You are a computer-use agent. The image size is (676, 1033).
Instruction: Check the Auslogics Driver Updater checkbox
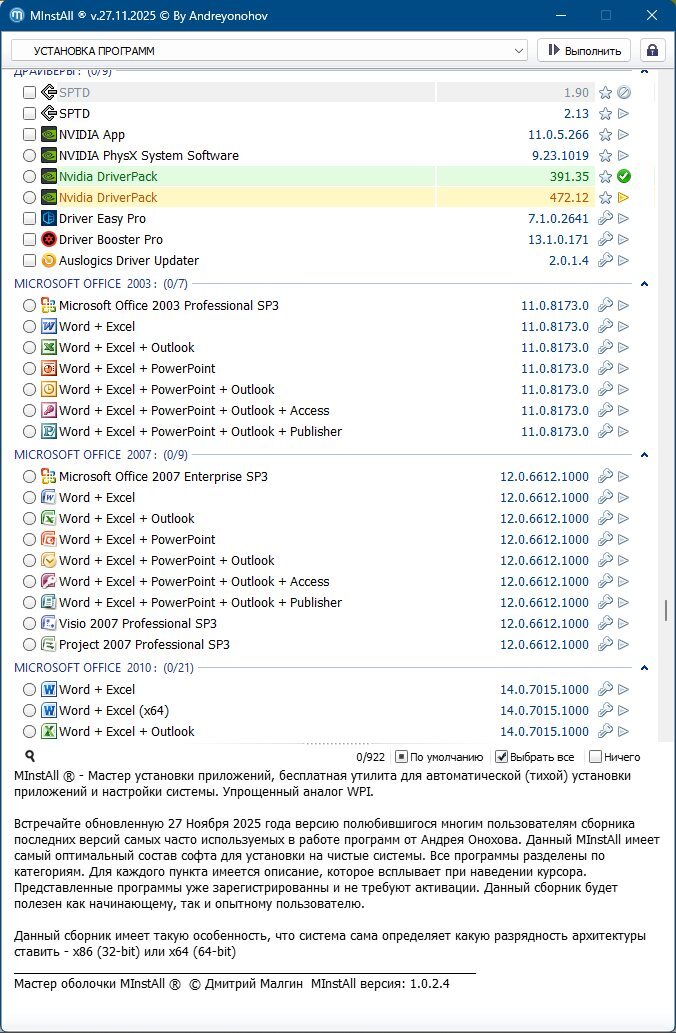pyautogui.click(x=29, y=261)
